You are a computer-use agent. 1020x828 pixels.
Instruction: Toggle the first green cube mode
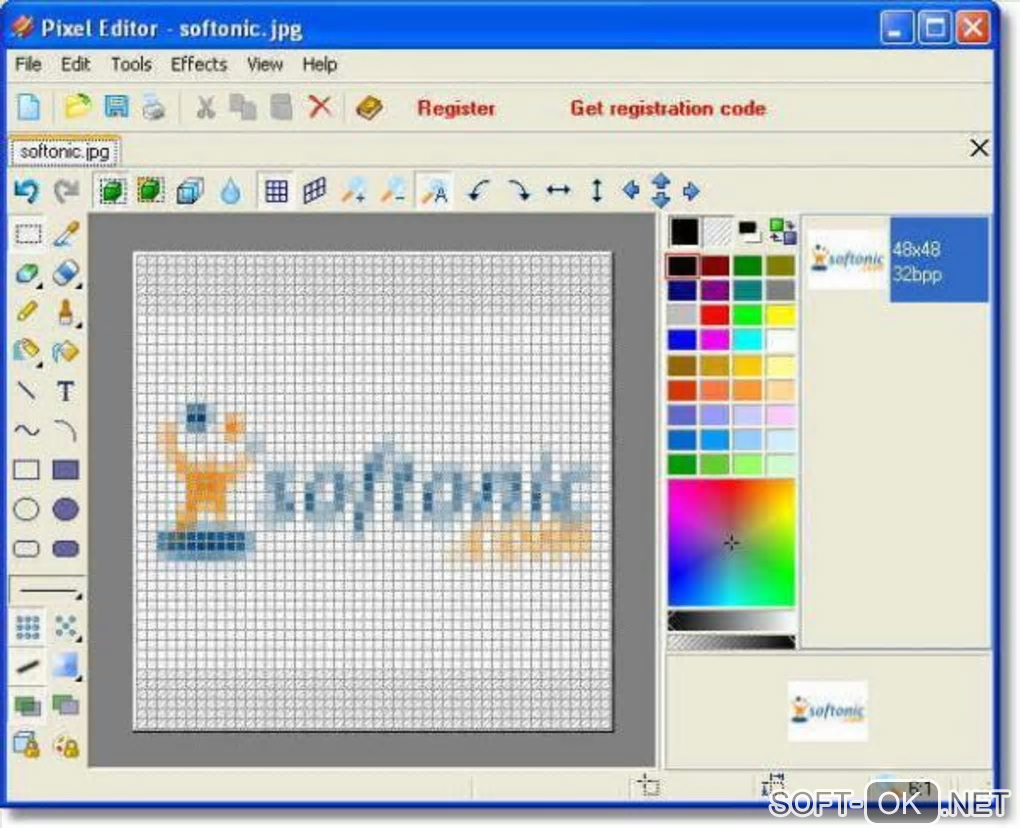tap(113, 191)
